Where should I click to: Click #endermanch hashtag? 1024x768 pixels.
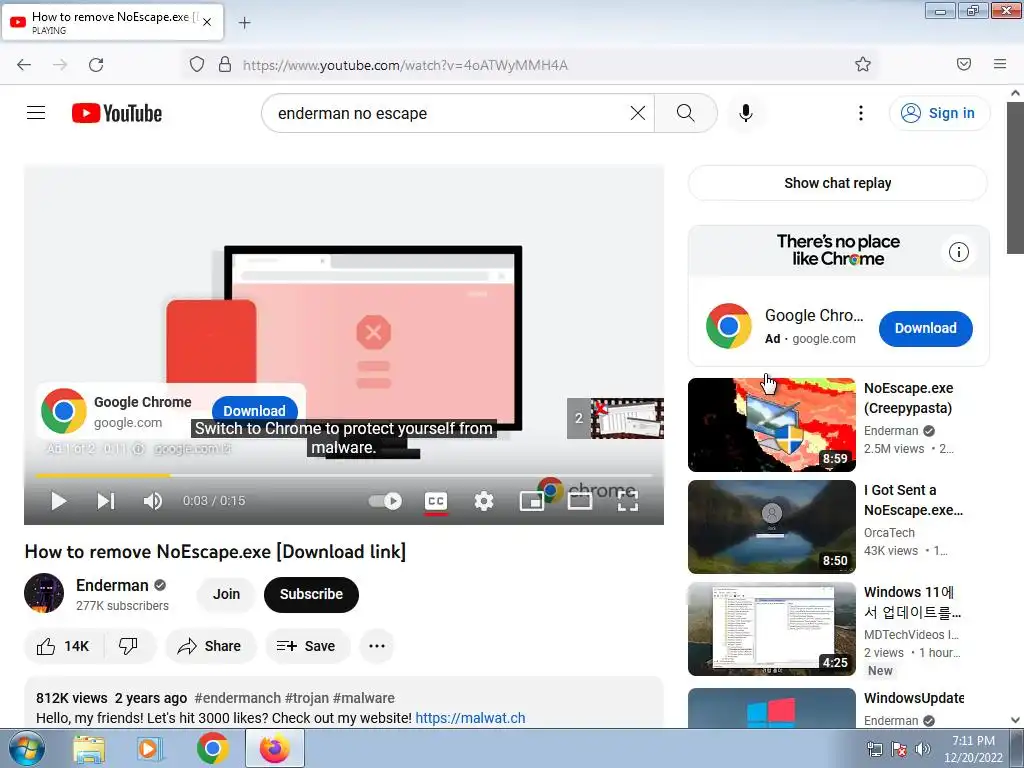[x=238, y=698]
